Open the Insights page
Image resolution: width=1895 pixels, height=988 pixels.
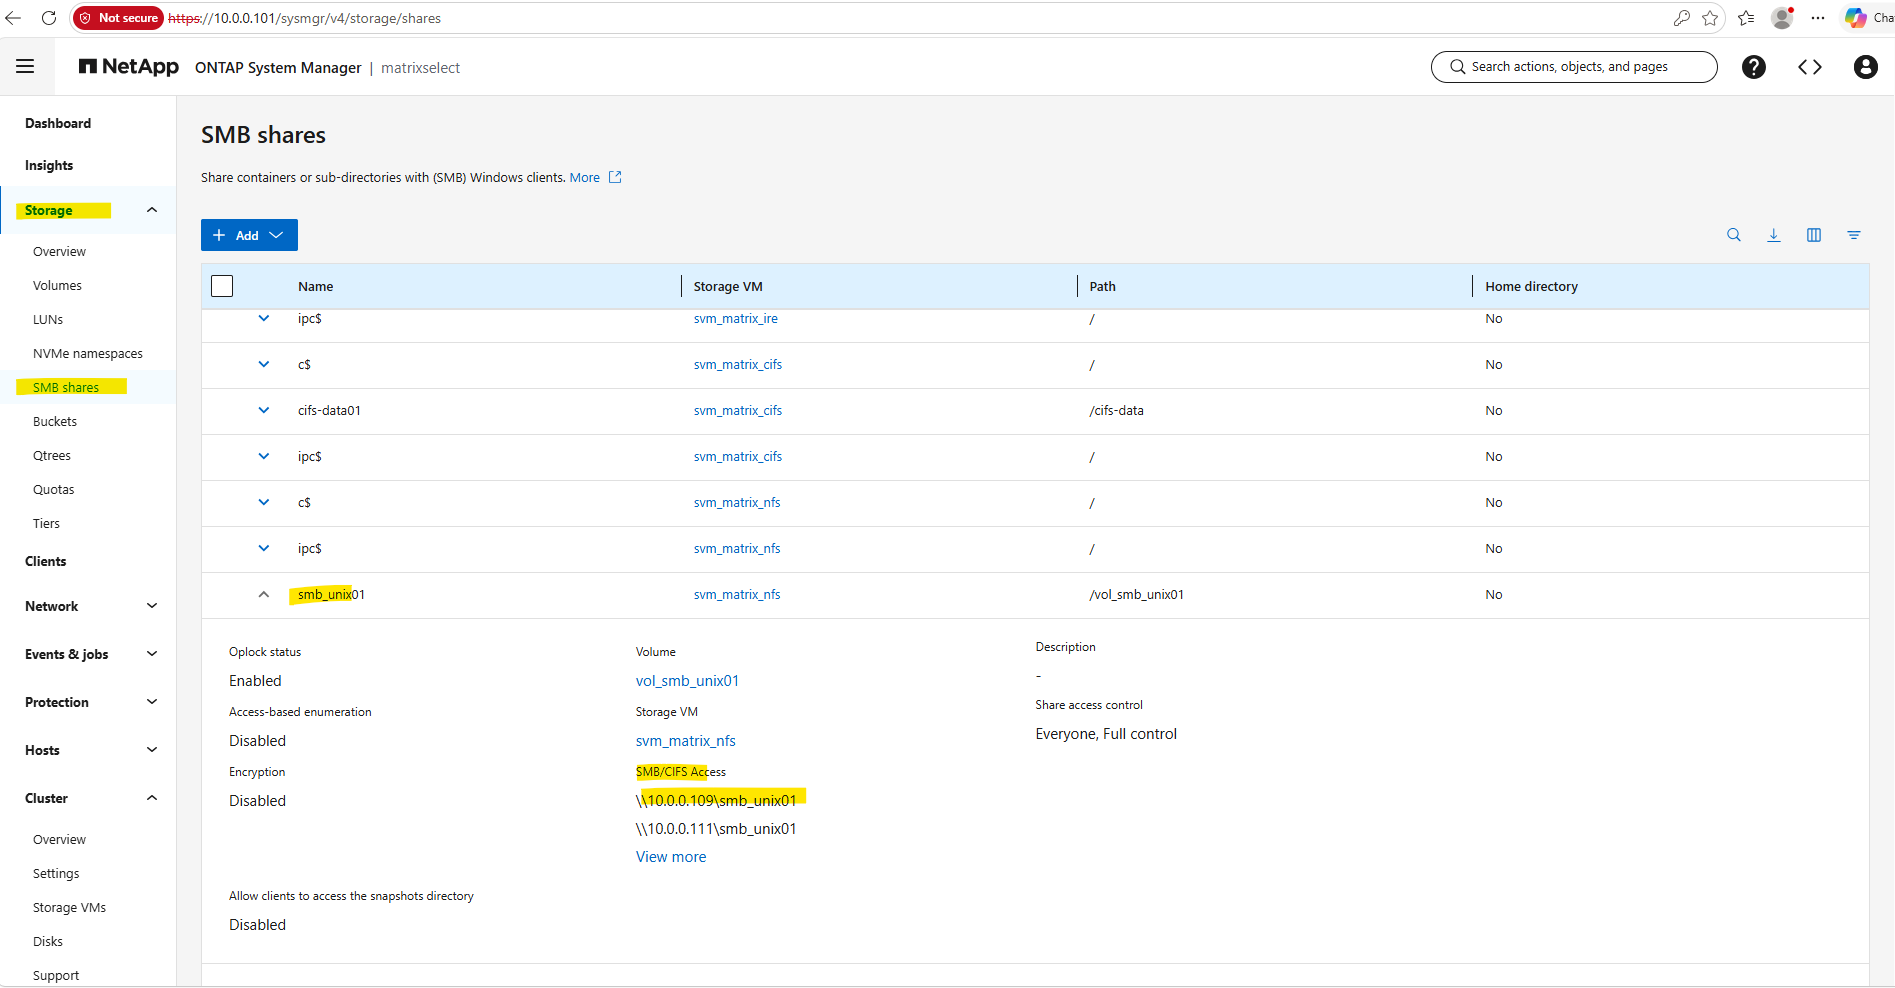49,165
